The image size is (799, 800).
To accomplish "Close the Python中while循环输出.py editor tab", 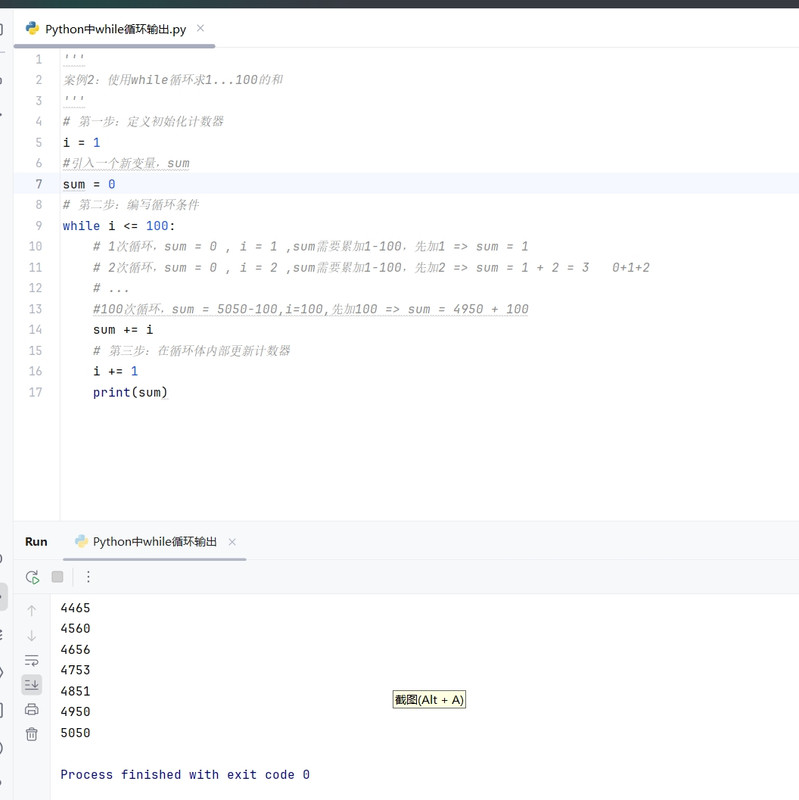I will pyautogui.click(x=201, y=28).
